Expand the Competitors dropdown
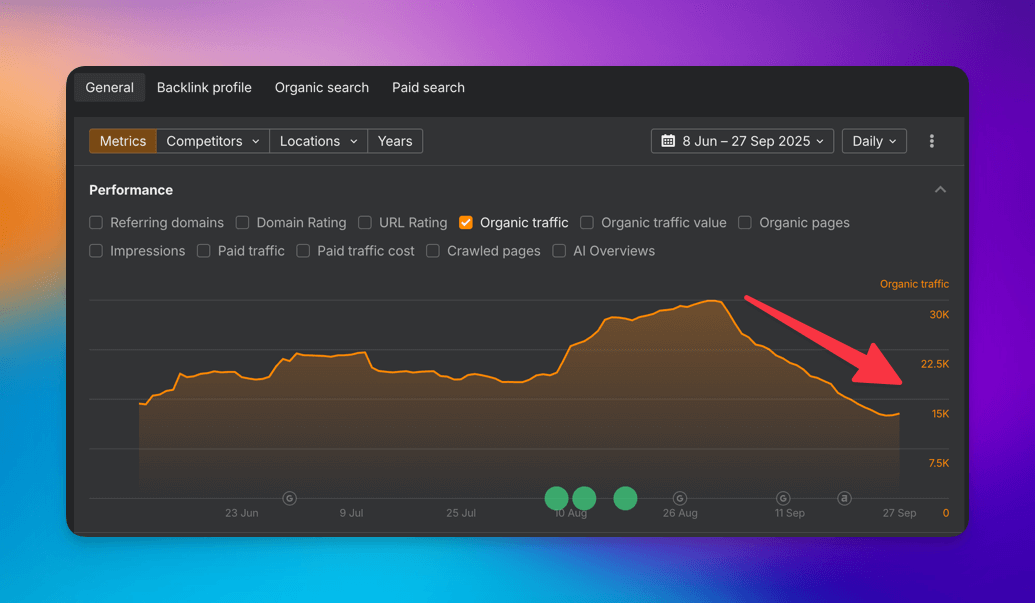1035x603 pixels. [x=213, y=141]
